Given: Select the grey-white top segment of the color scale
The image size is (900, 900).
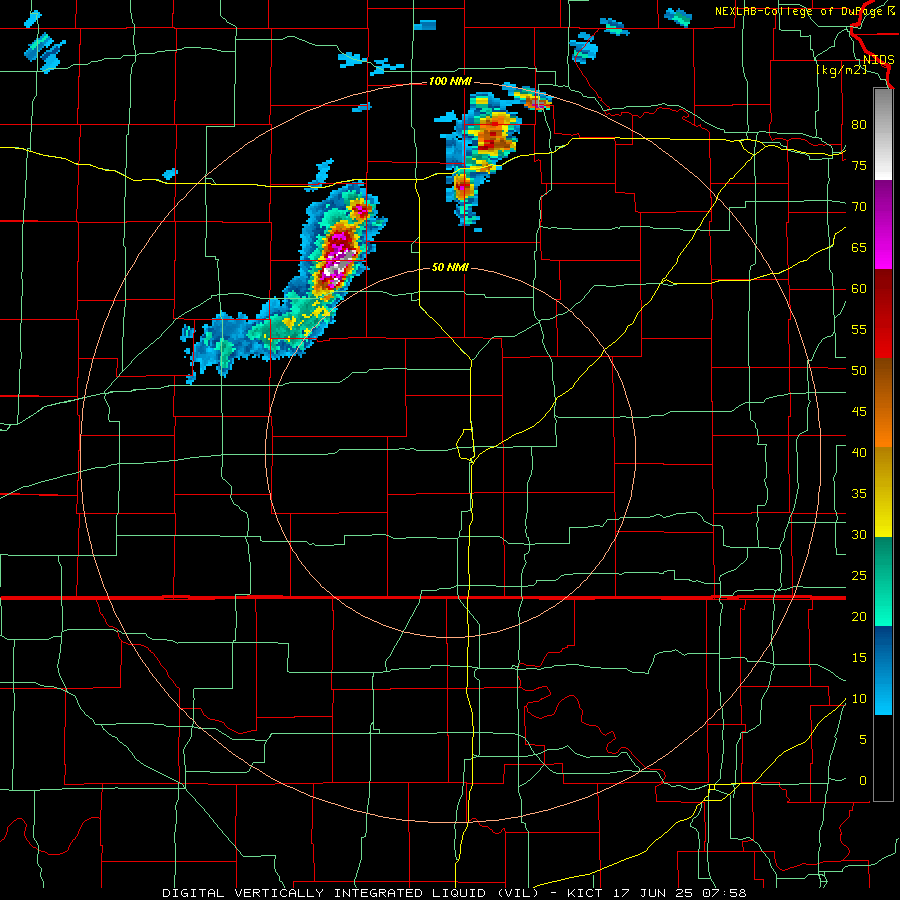Looking at the screenshot, I should click(x=883, y=134).
